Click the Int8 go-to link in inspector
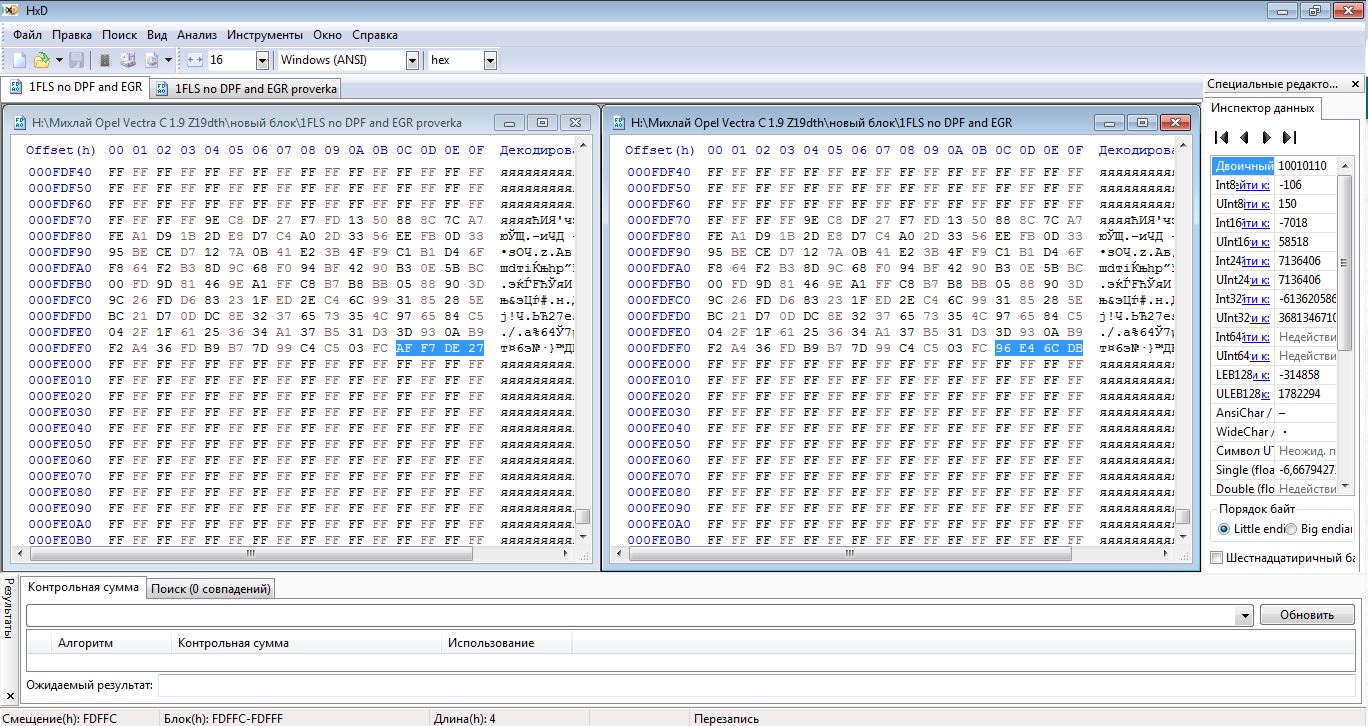 click(x=1254, y=185)
